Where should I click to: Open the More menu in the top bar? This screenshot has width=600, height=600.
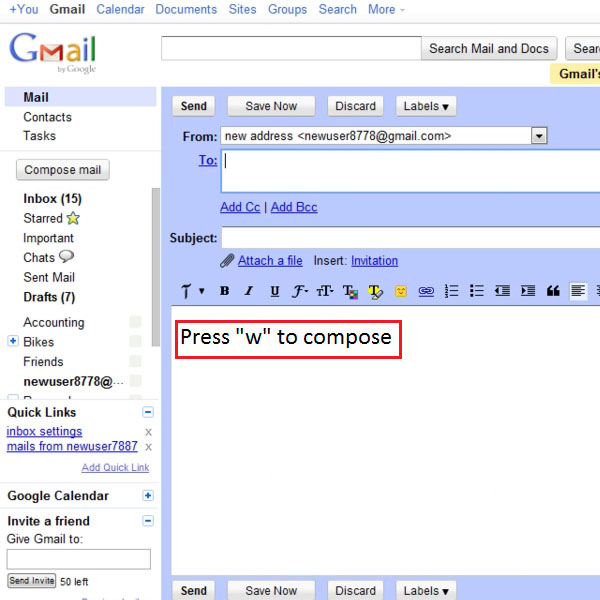pyautogui.click(x=386, y=9)
